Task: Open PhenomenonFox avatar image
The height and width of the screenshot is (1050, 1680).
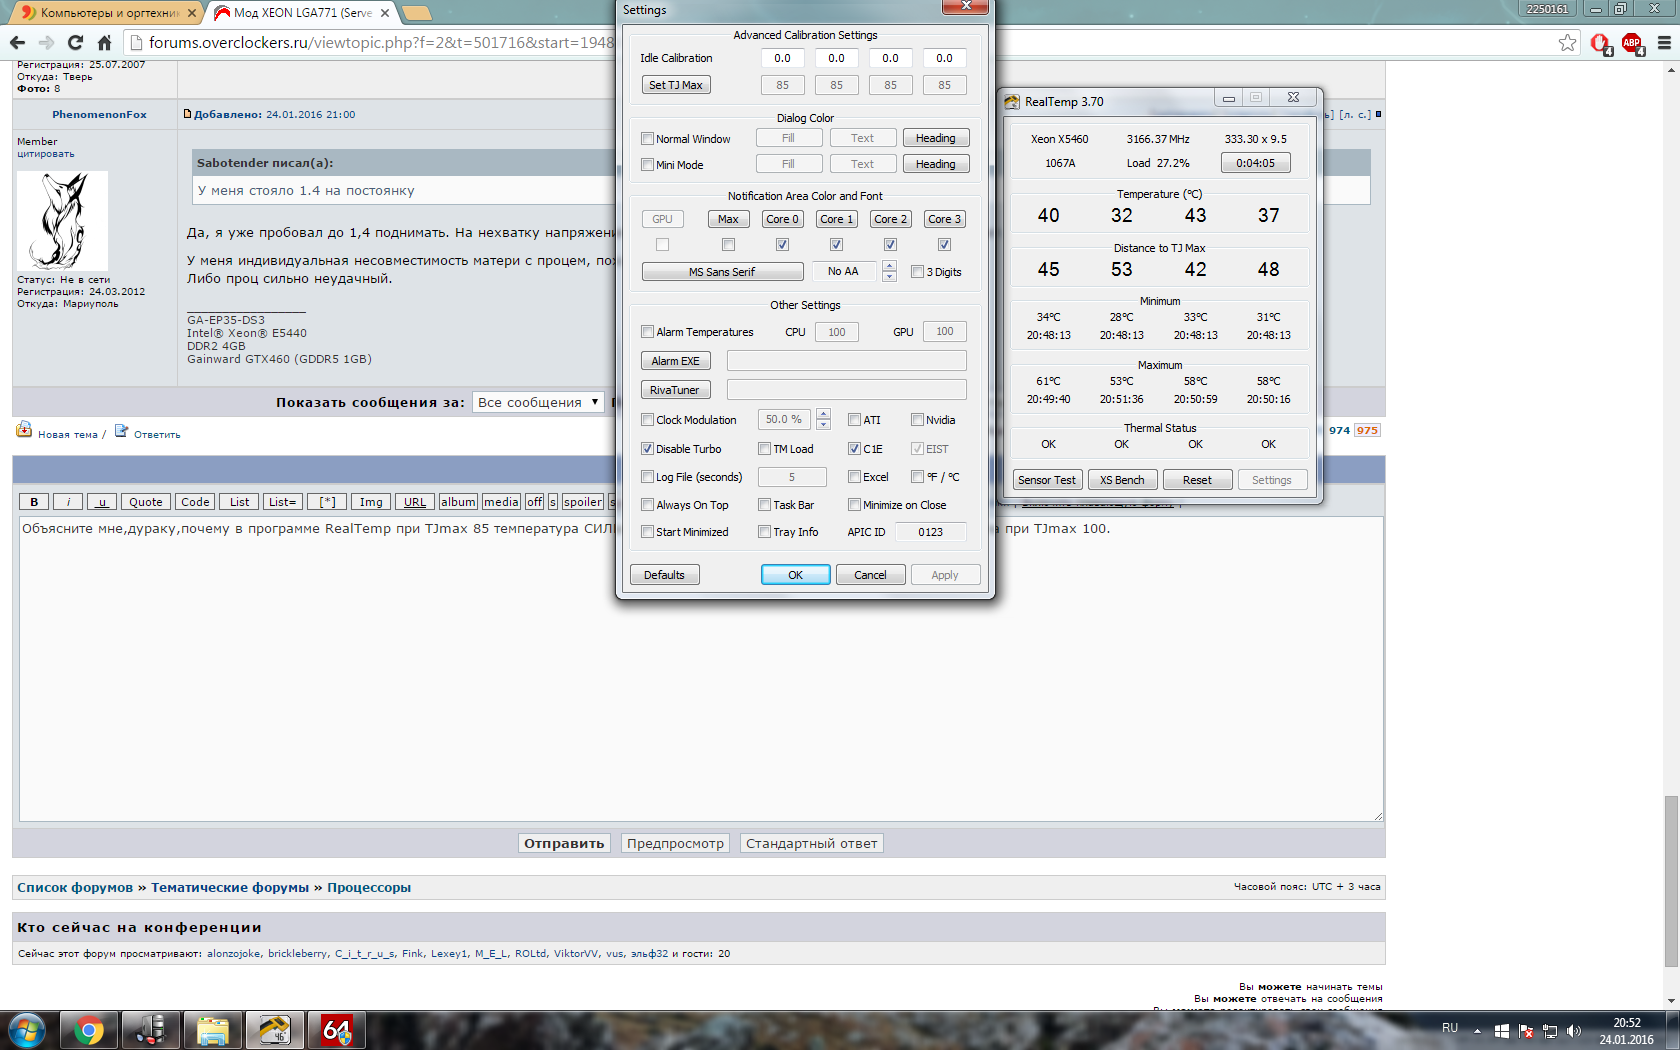Action: [62, 221]
